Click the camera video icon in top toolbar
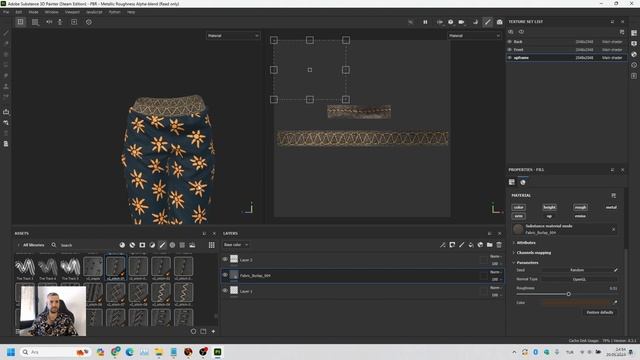640x360 pixels. pos(461,22)
